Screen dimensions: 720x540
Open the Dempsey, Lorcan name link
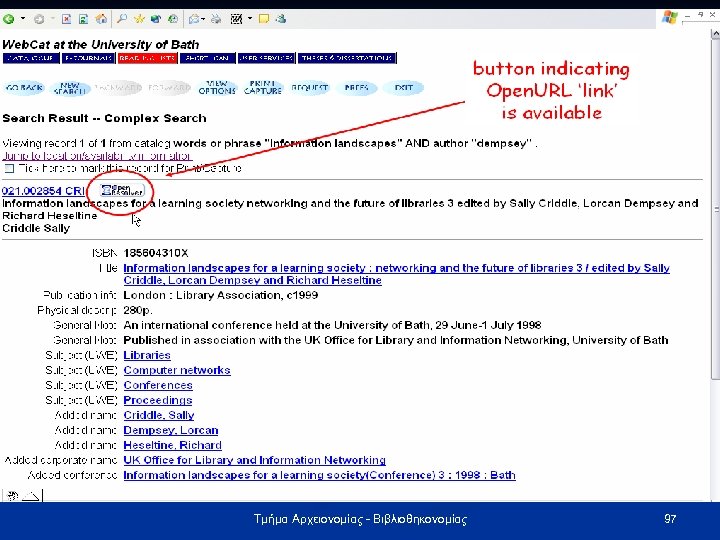click(x=171, y=430)
